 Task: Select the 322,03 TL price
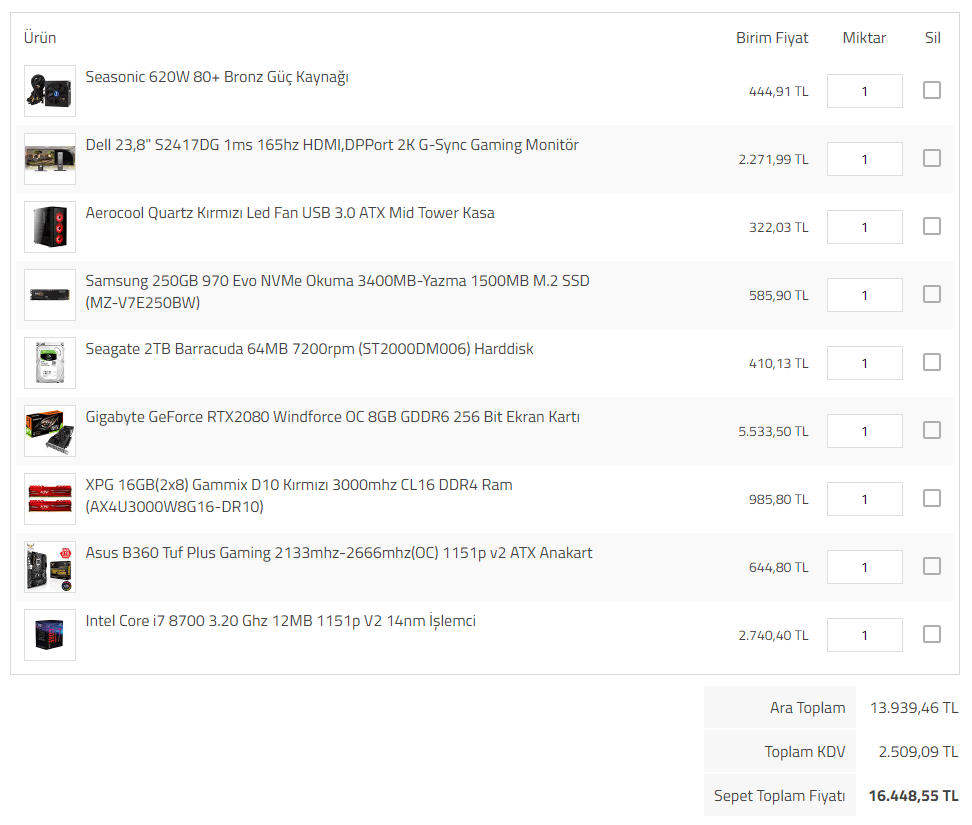coord(779,227)
